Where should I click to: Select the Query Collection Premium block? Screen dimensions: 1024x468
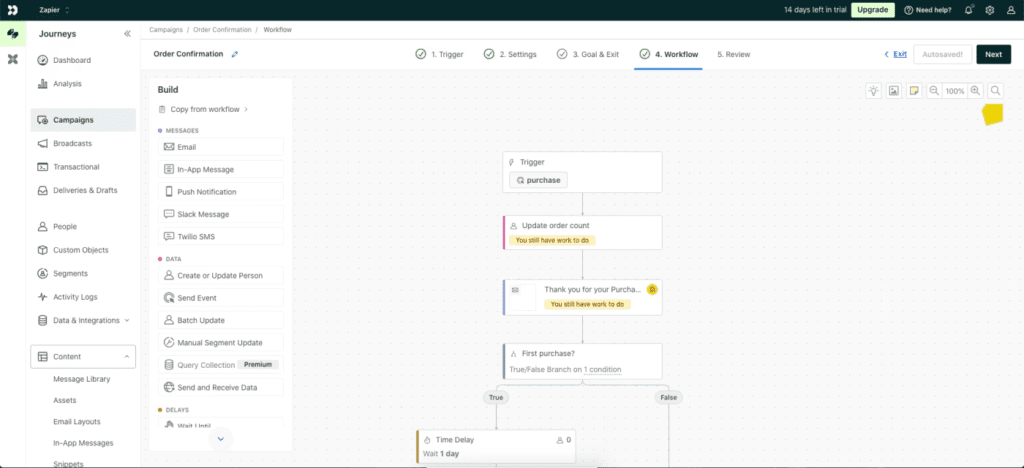[x=221, y=365]
